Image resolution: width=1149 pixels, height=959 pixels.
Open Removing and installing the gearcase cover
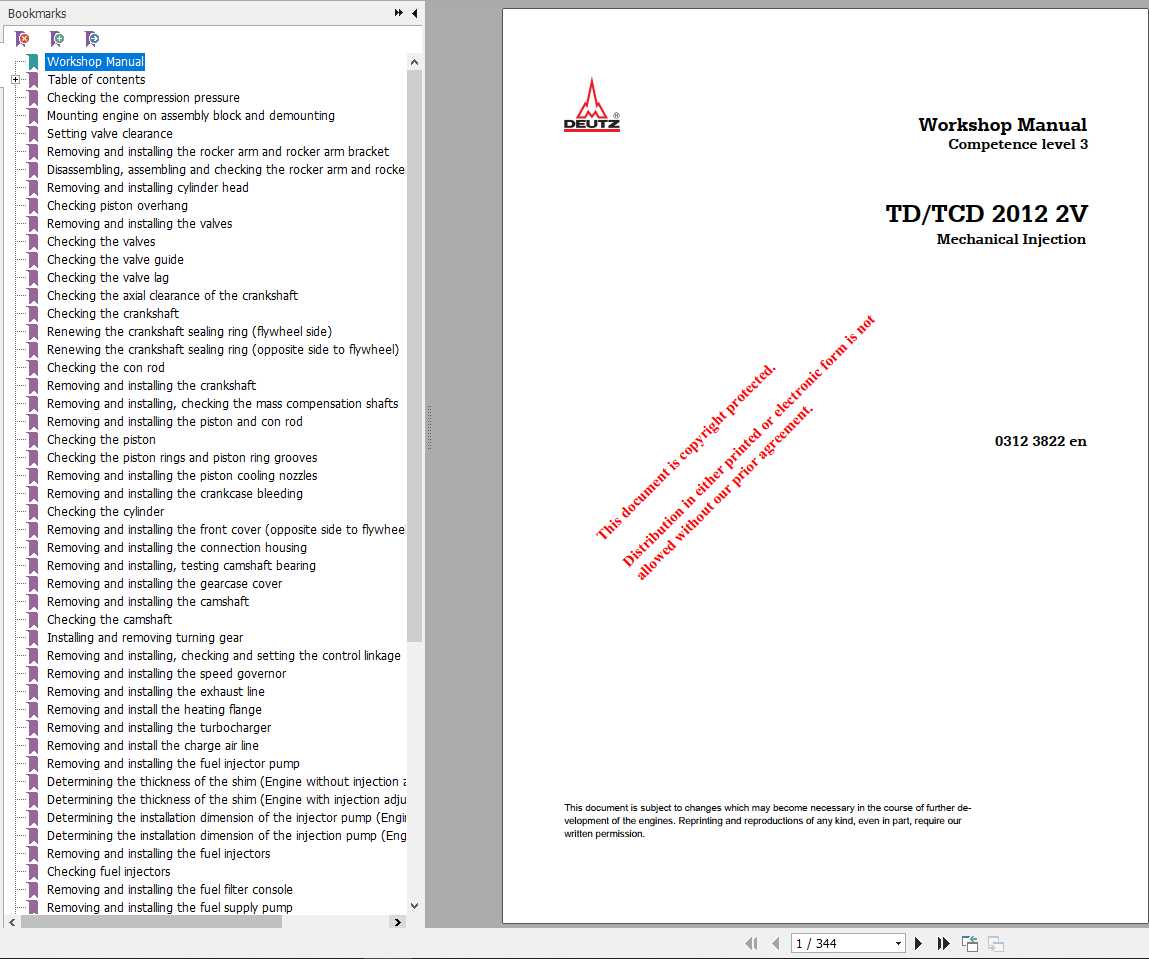[x=164, y=584]
